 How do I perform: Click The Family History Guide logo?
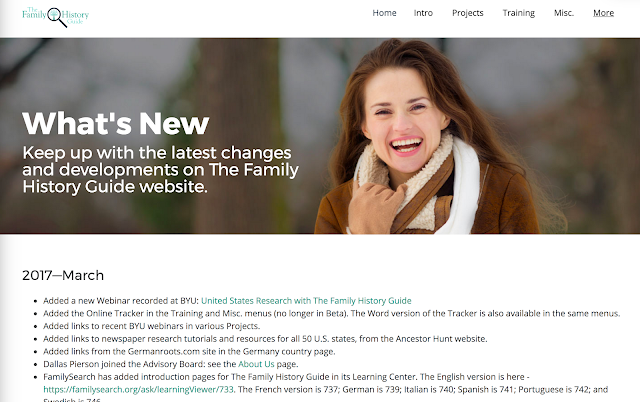tap(56, 17)
